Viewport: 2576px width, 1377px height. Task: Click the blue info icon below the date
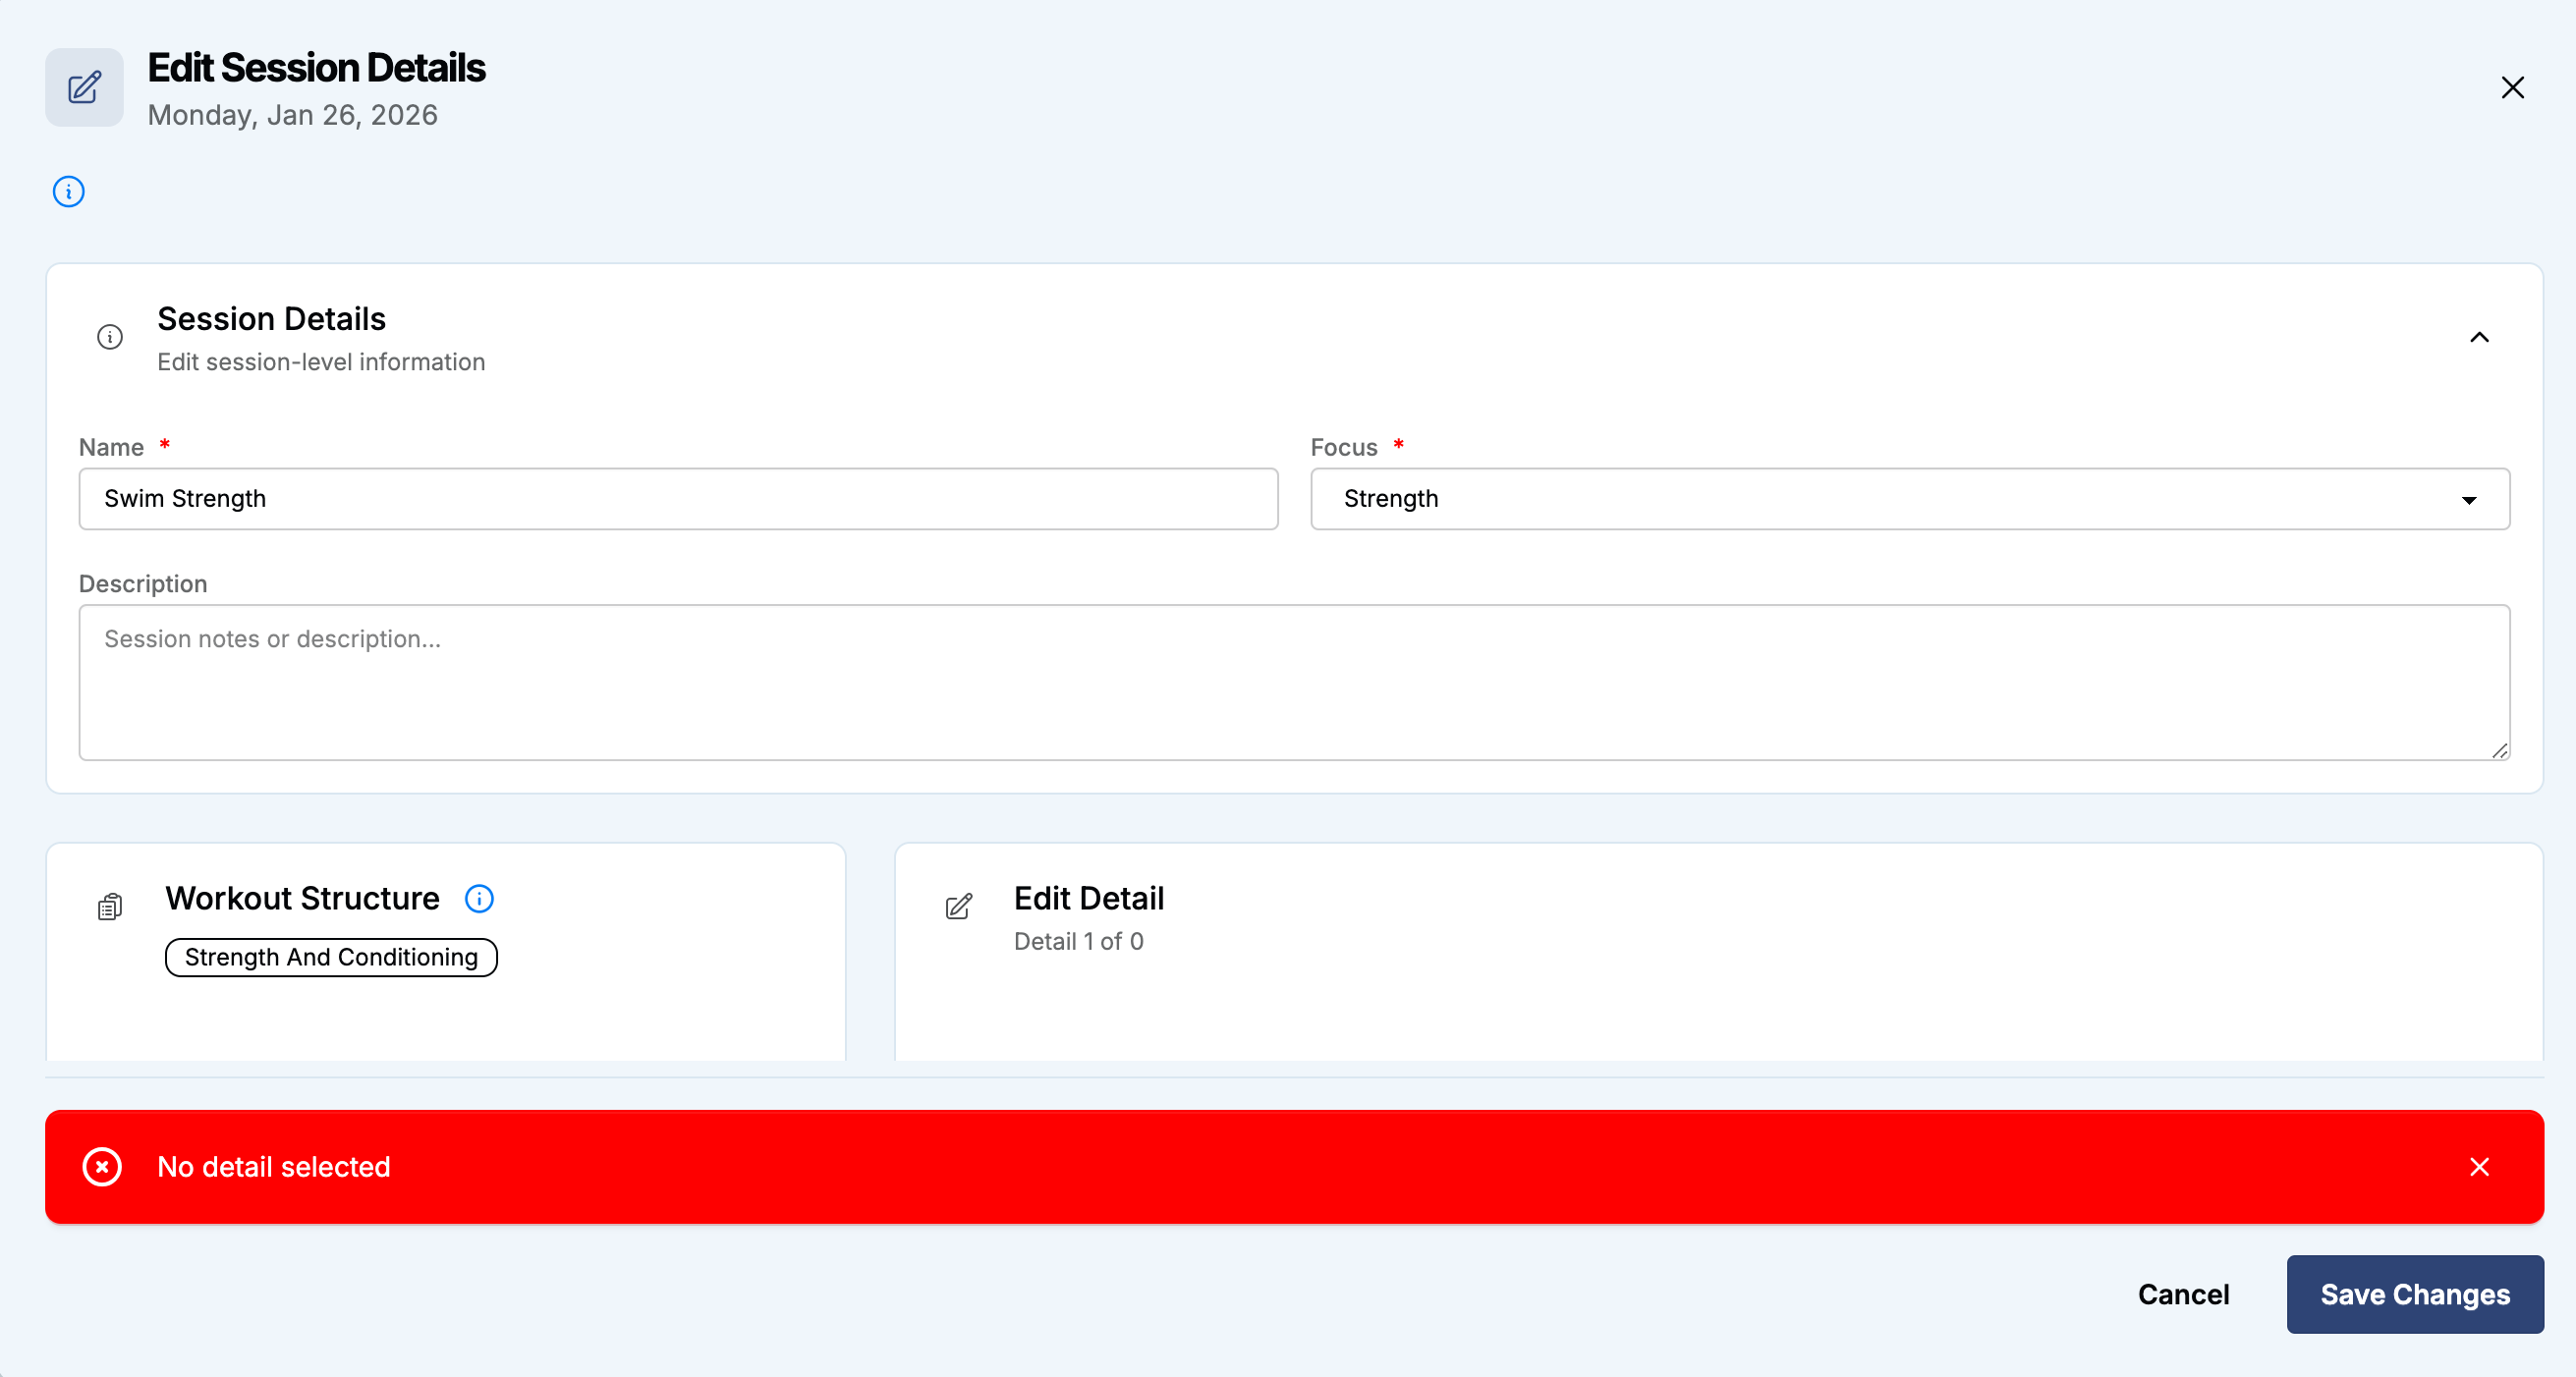click(69, 191)
